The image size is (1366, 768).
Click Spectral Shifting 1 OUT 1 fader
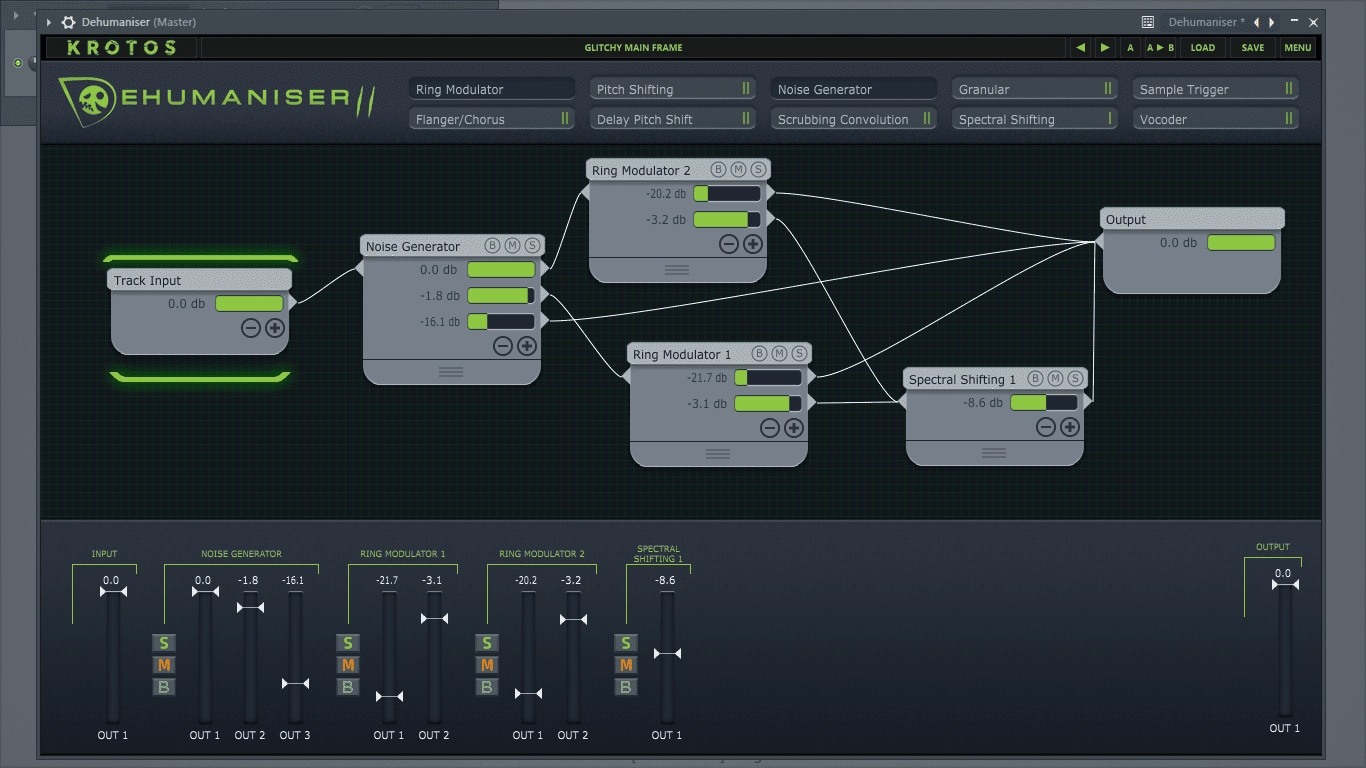[x=667, y=653]
